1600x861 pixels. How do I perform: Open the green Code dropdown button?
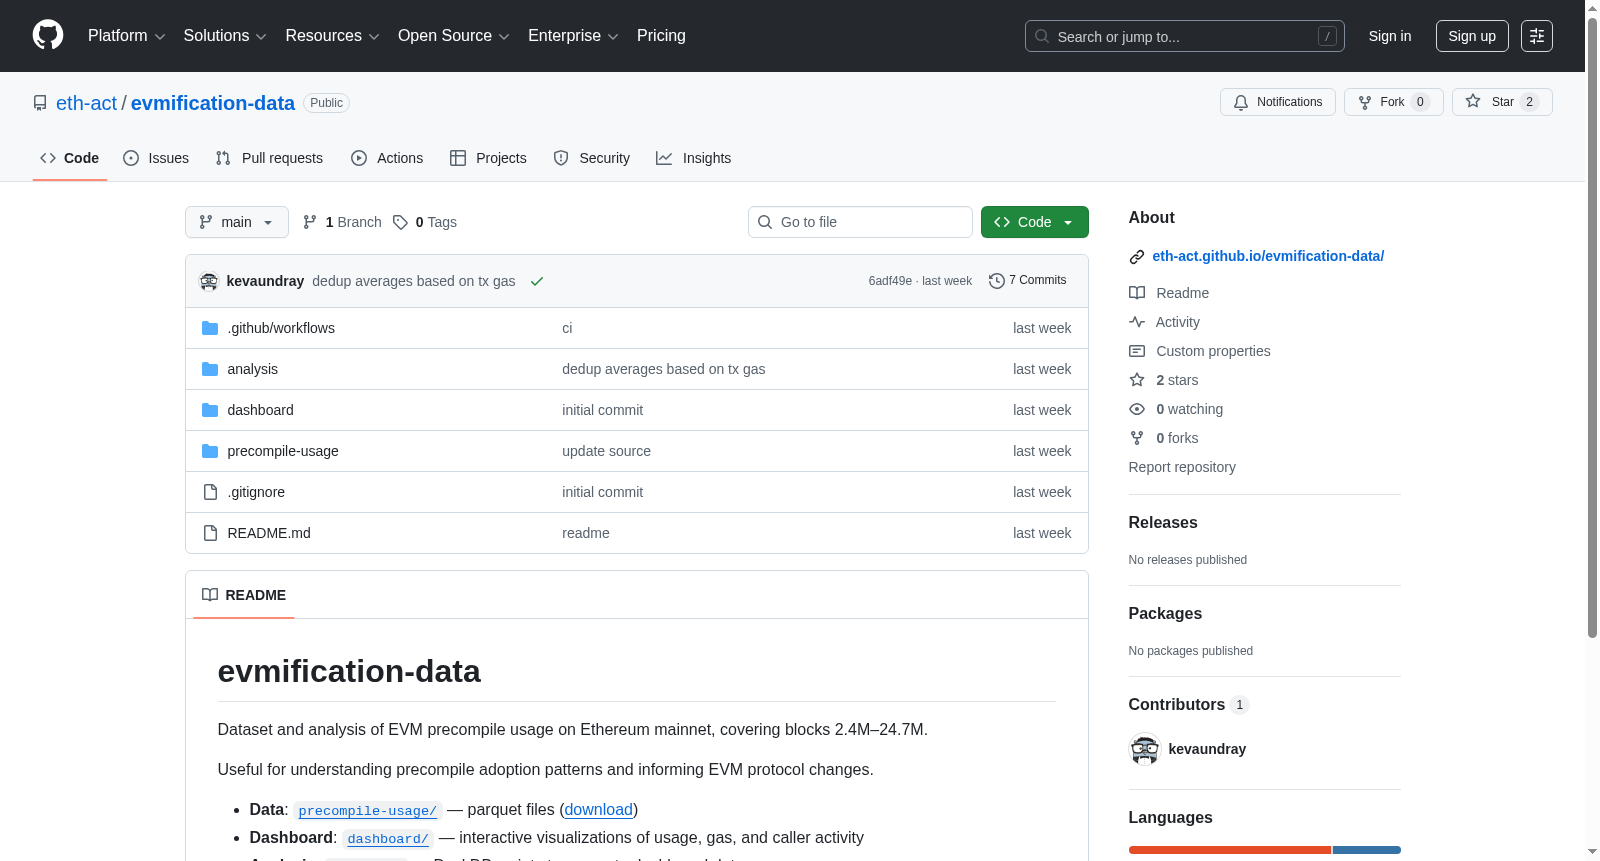point(1035,222)
